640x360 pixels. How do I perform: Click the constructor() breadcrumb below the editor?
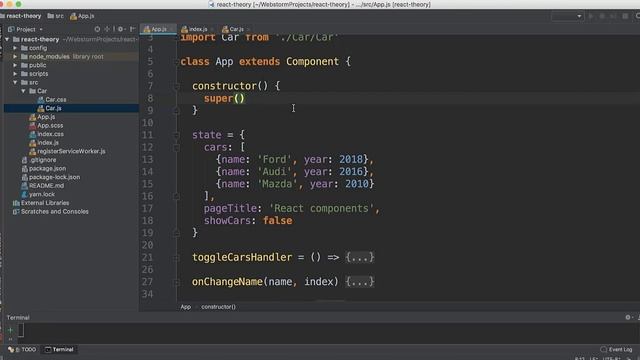(x=218, y=307)
